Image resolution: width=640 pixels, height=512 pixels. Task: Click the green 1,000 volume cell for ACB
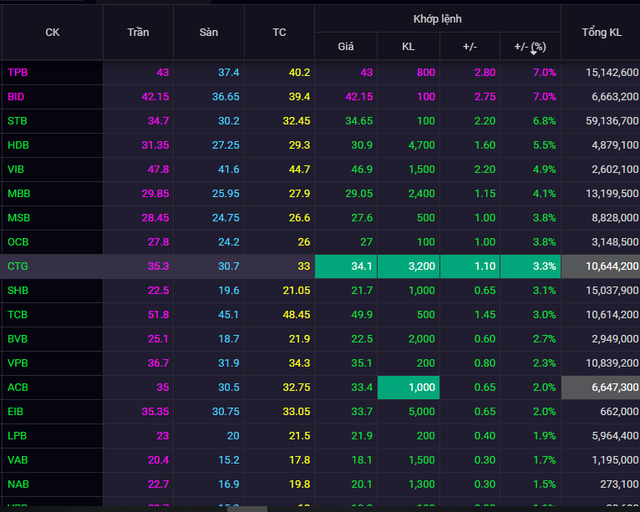408,387
